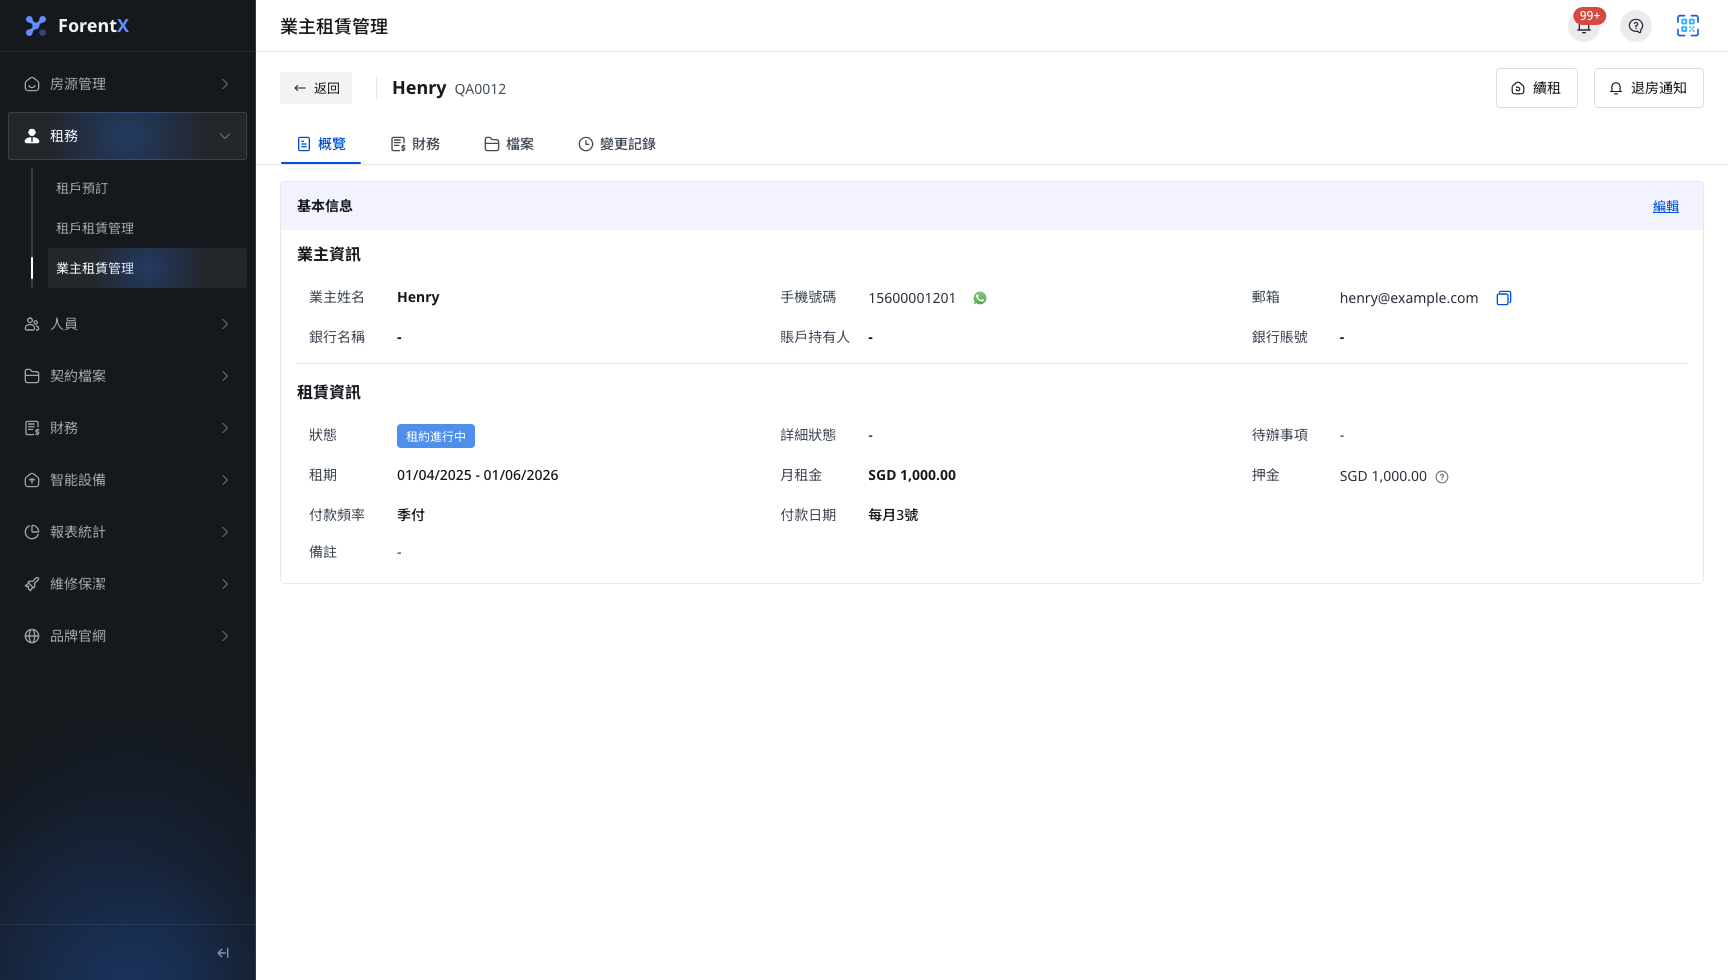Click the 續租 renew button
The width and height of the screenshot is (1728, 980).
[1536, 88]
